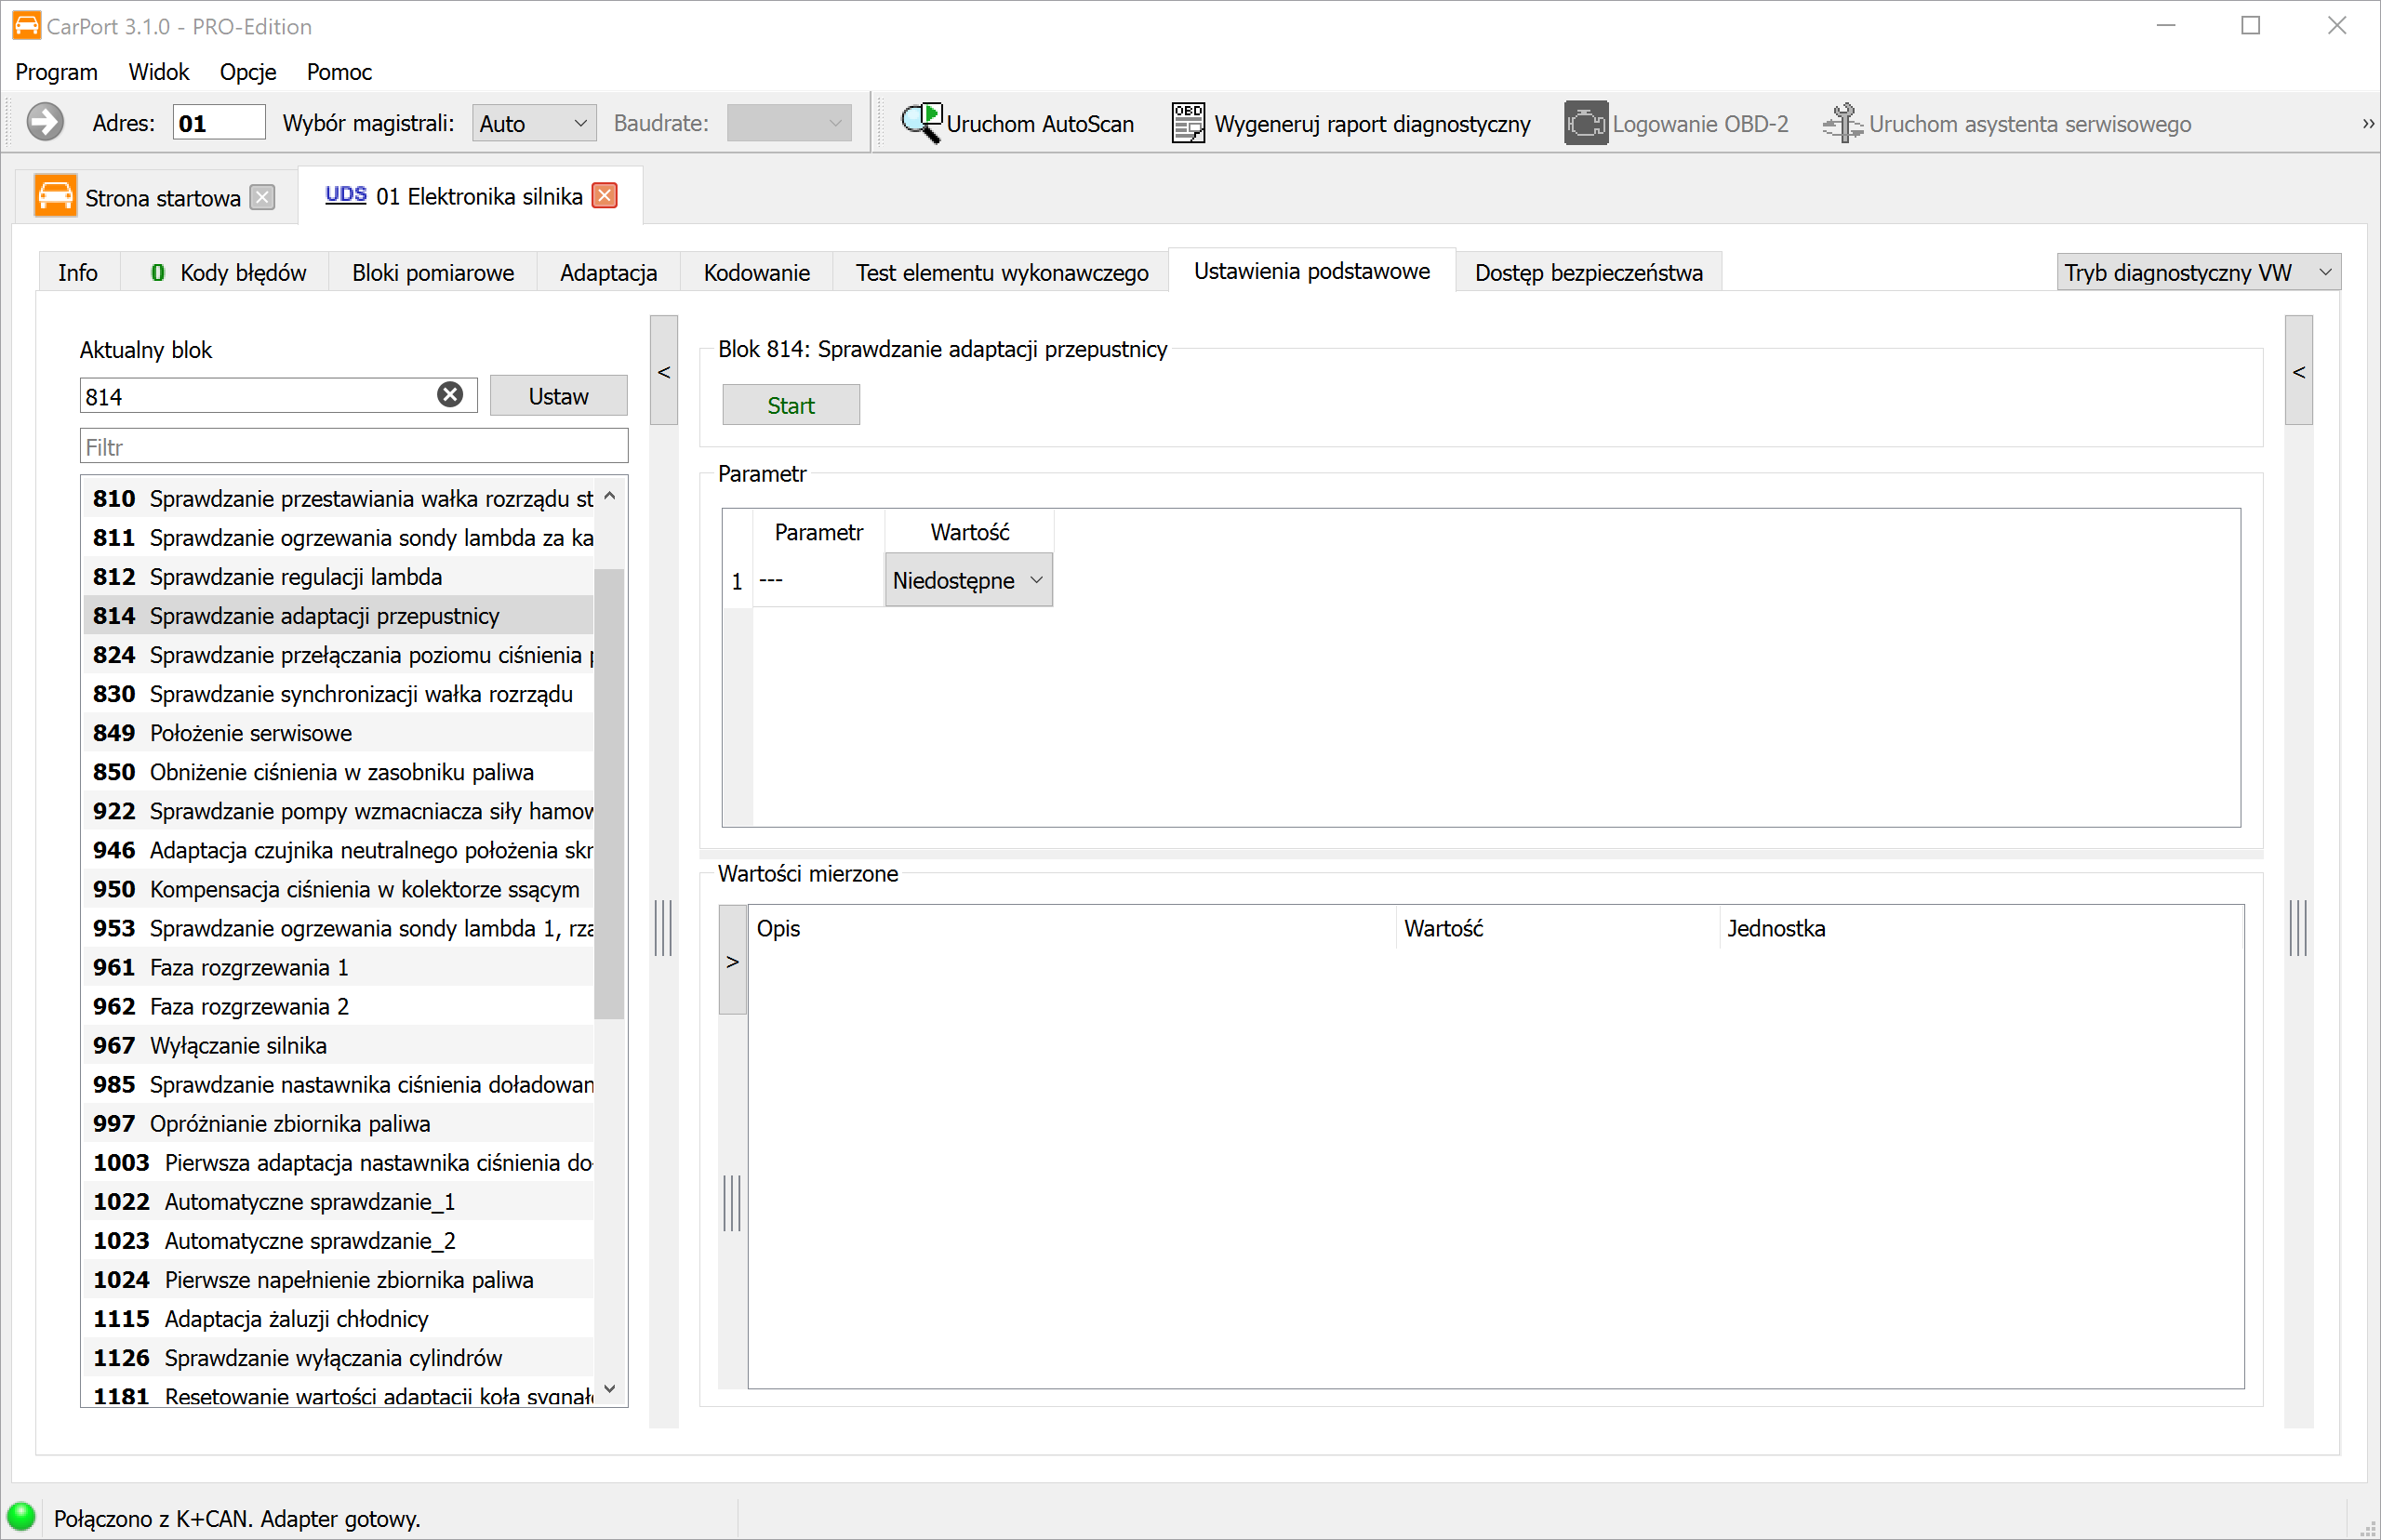The width and height of the screenshot is (2381, 1540).
Task: Clear the Aktualny blok field with the X icon
Action: click(x=450, y=395)
